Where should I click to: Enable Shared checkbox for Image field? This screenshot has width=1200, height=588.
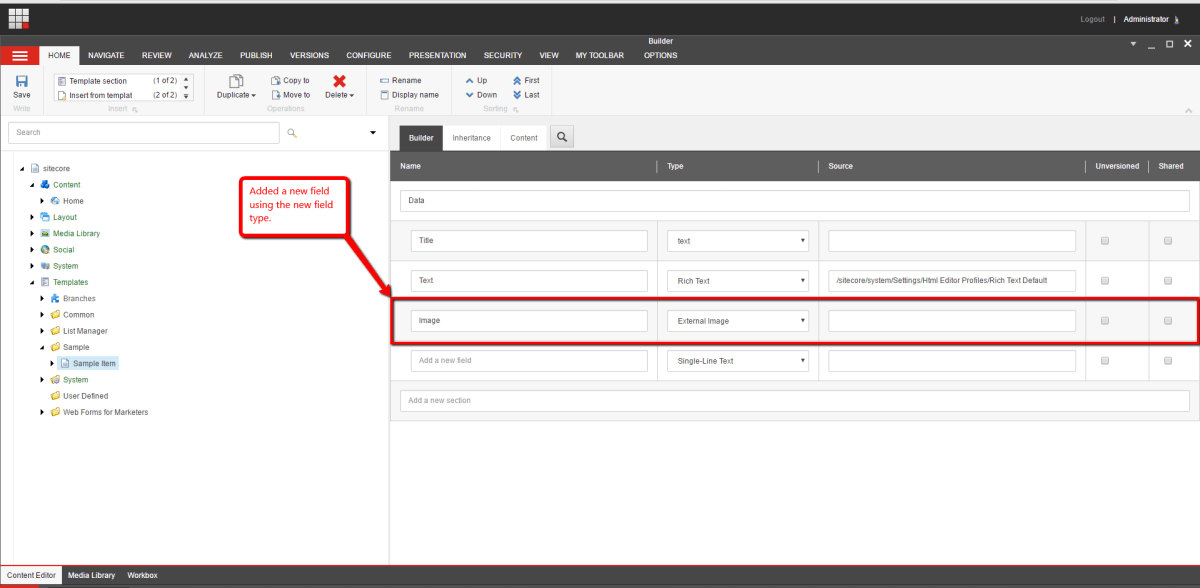(x=1168, y=321)
